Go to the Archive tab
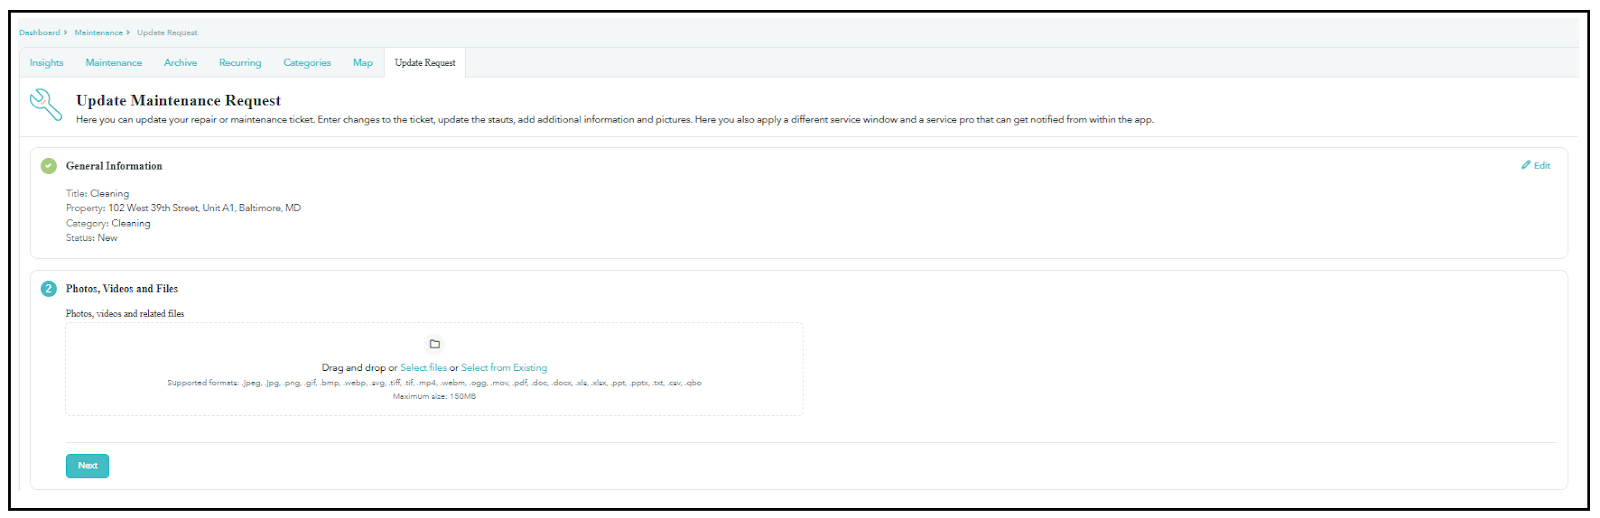The height and width of the screenshot is (518, 1600). 181,63
